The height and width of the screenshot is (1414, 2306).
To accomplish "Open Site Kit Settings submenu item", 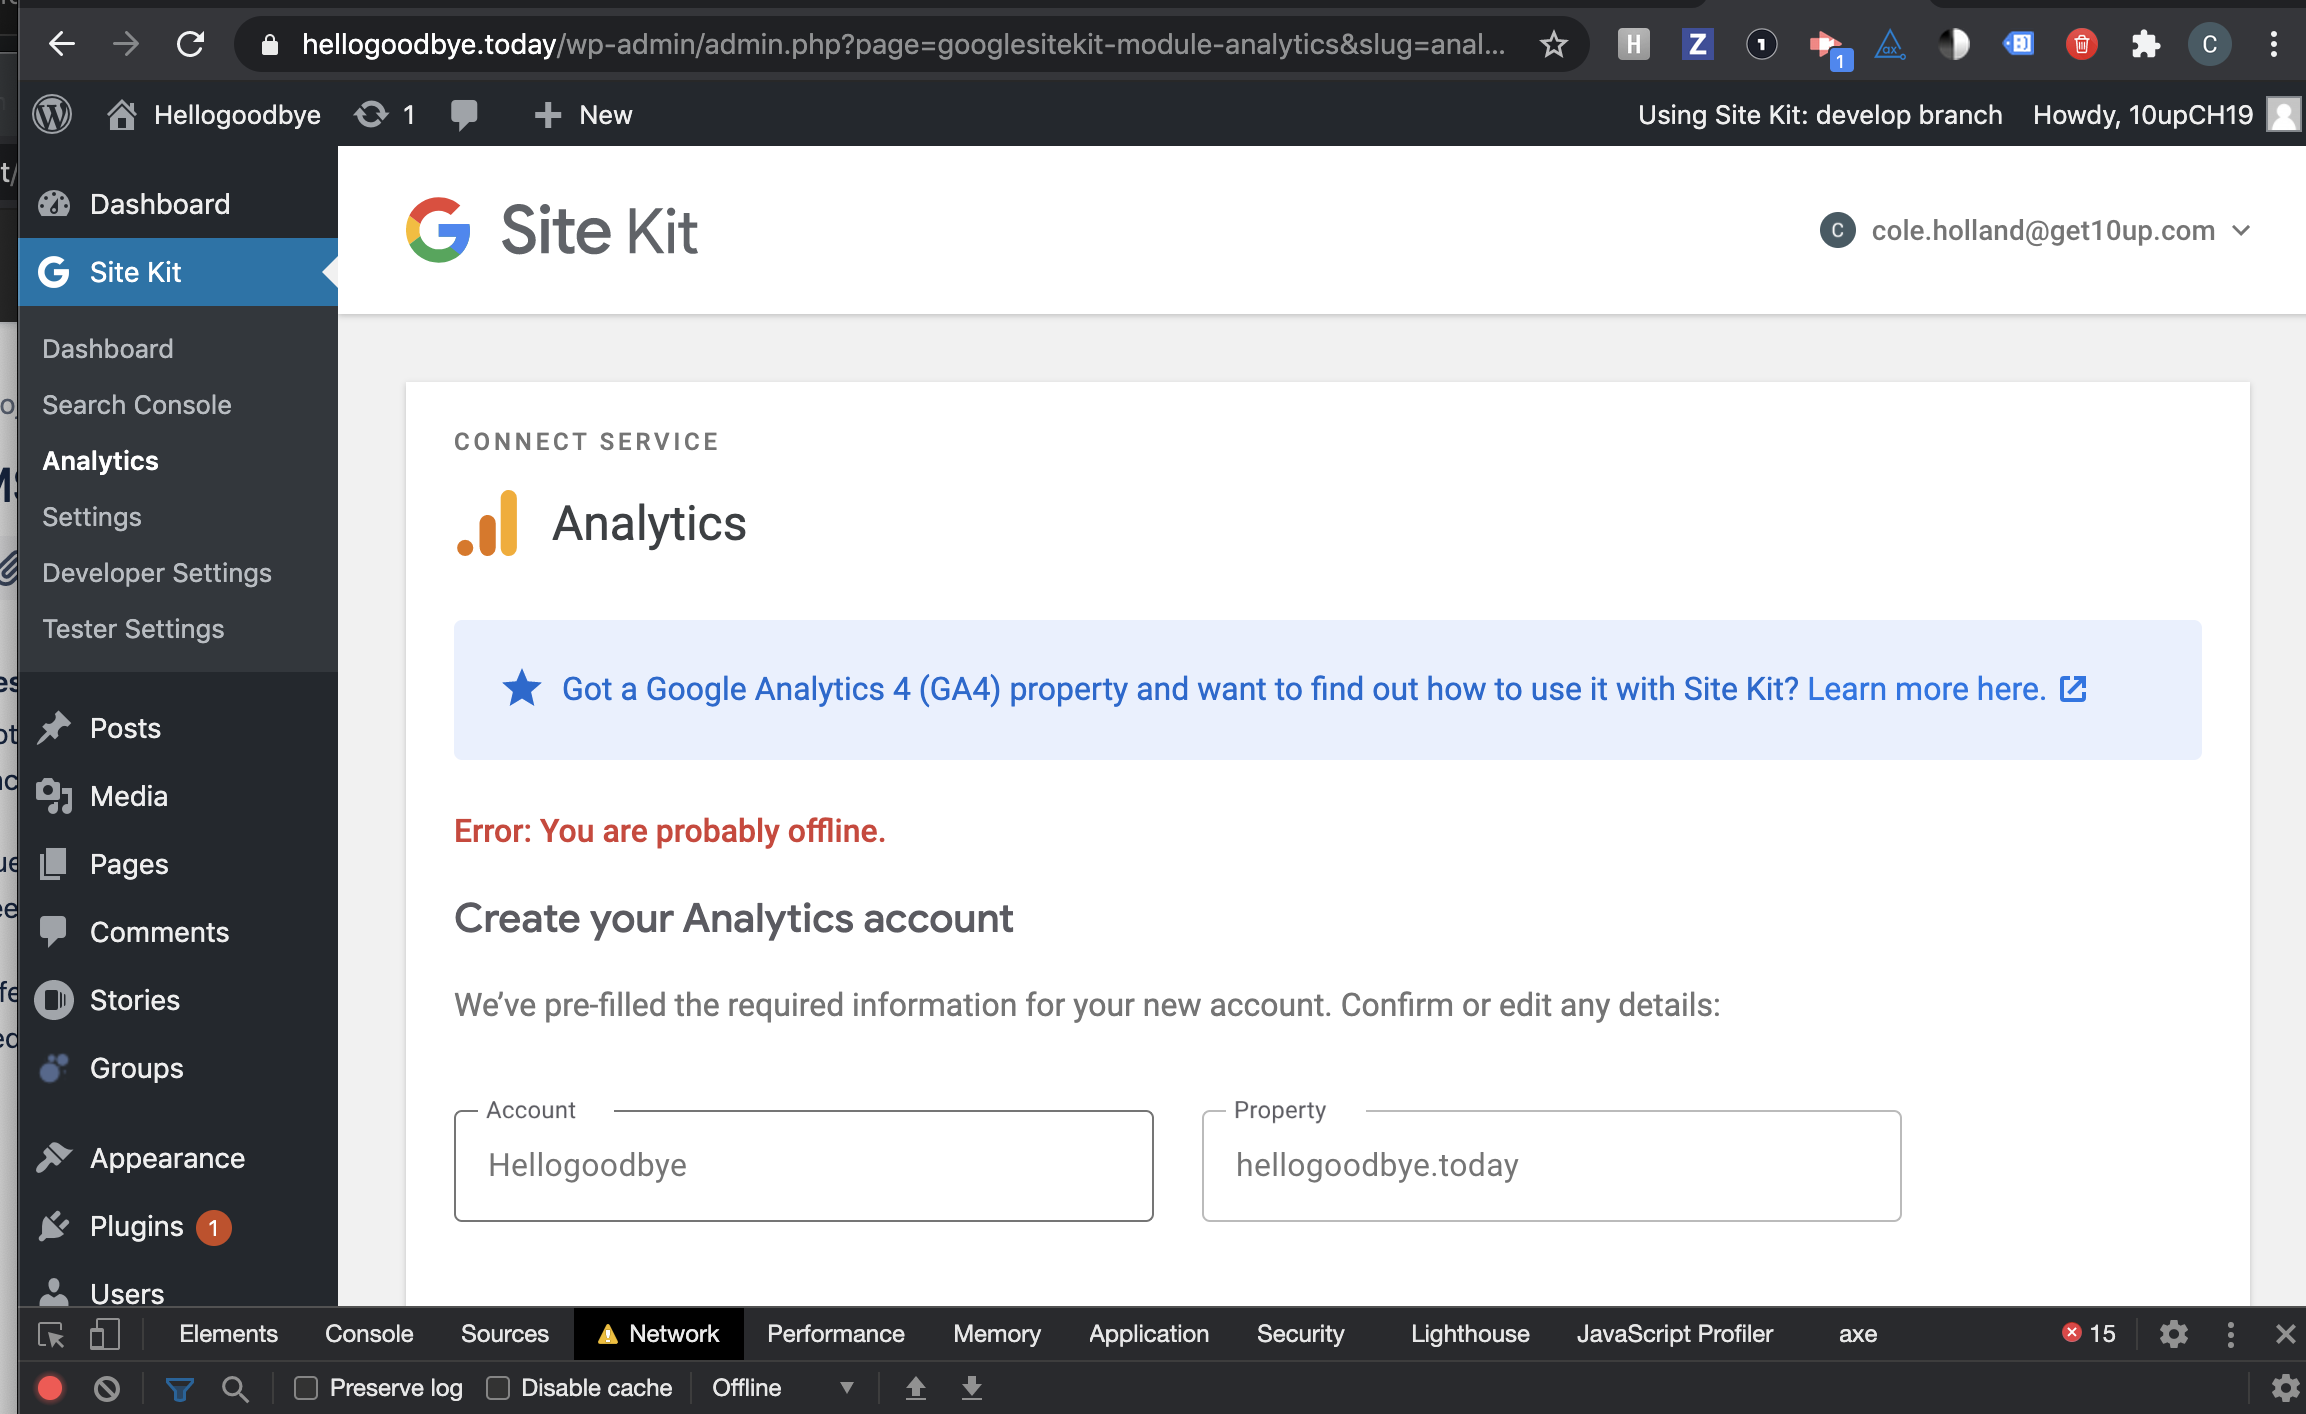I will [x=92, y=517].
